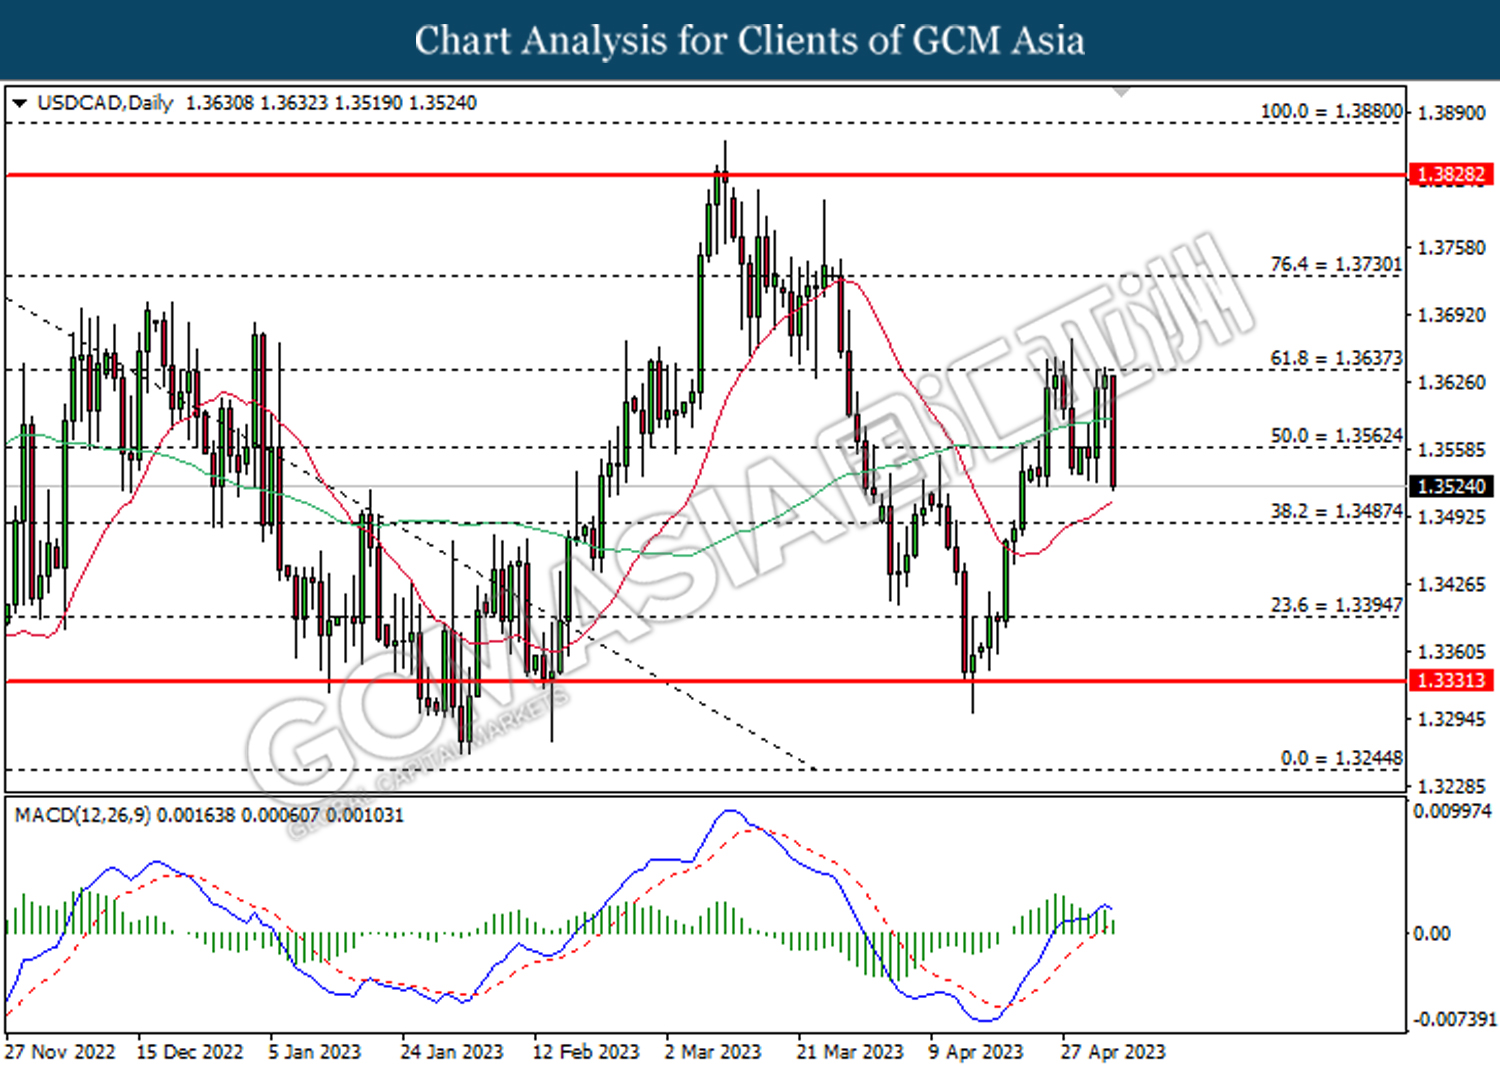1500x1071 pixels.
Task: Click the red 1.33313 price tag
Action: [1451, 681]
